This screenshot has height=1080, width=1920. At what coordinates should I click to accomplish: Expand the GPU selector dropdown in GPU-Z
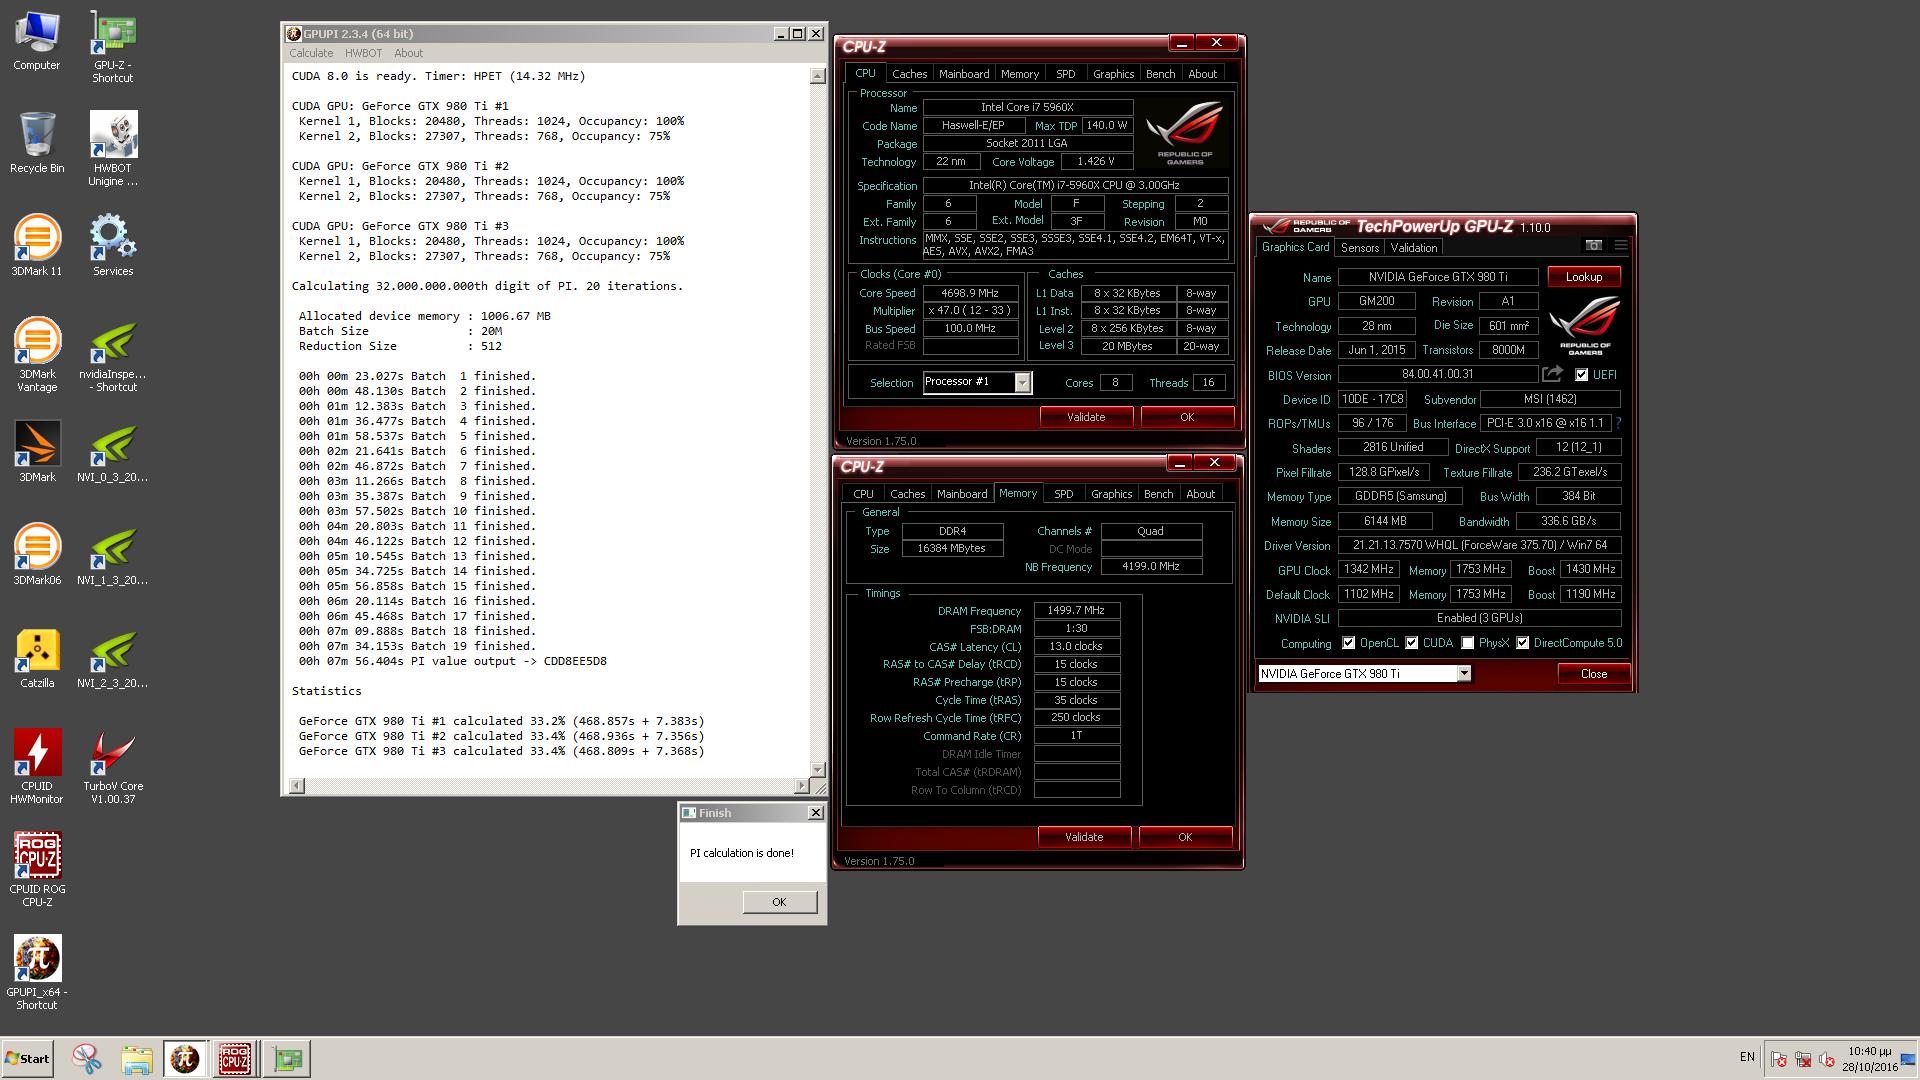click(1464, 673)
